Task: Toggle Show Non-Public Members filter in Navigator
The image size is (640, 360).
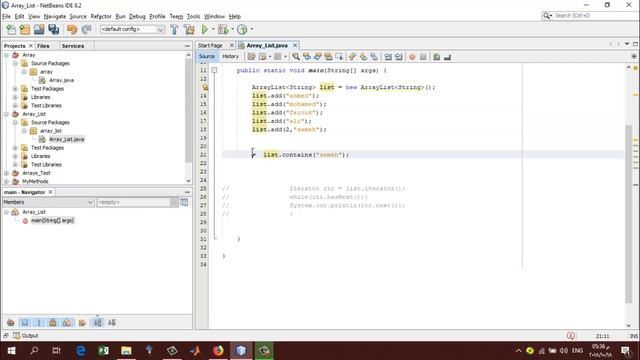Action: click(53, 322)
